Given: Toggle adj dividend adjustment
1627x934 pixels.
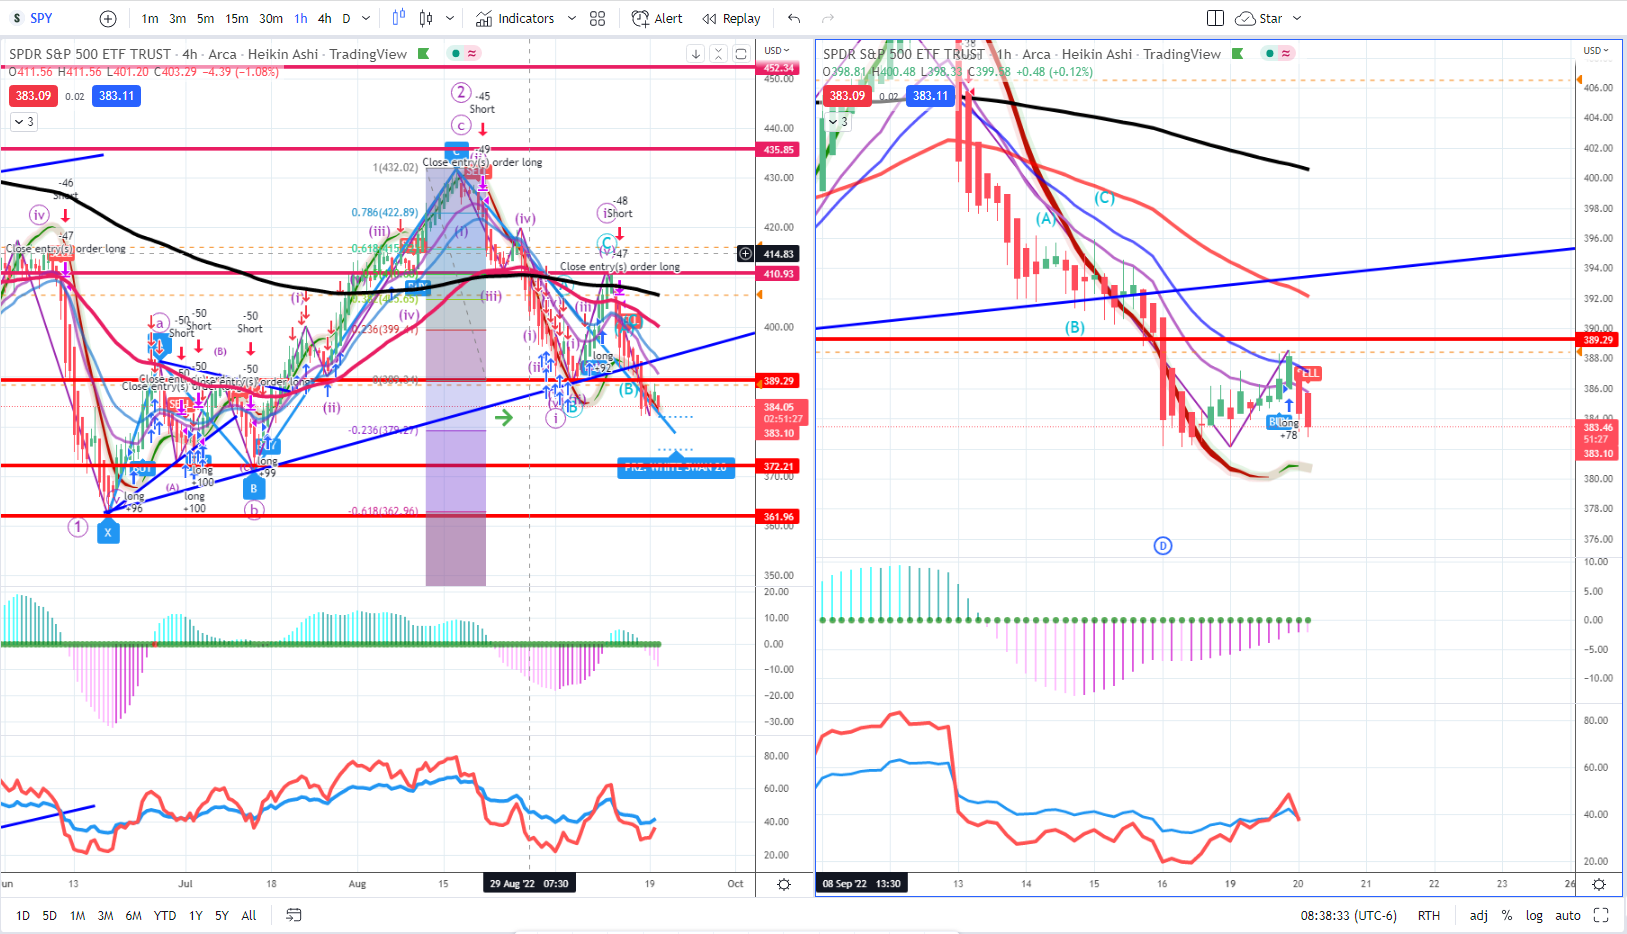Looking at the screenshot, I should [1479, 915].
